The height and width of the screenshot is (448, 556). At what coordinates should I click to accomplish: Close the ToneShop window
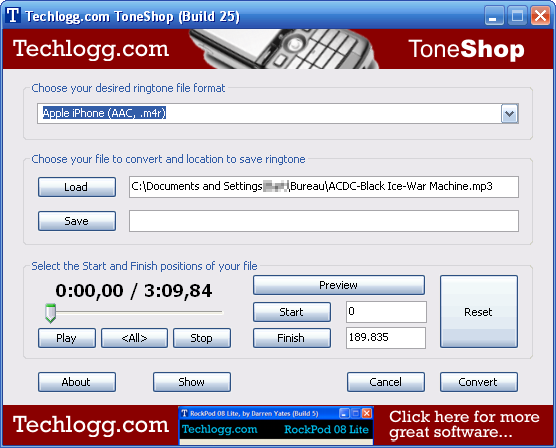(x=540, y=16)
